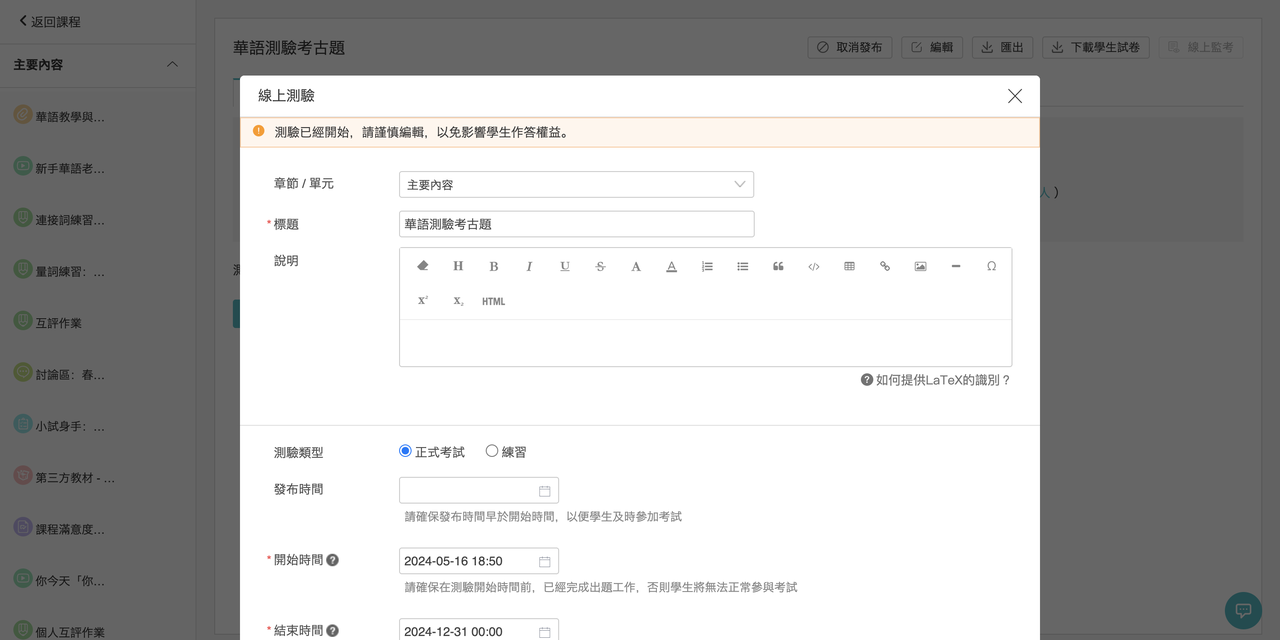Open the special characters omega tool

click(x=992, y=266)
